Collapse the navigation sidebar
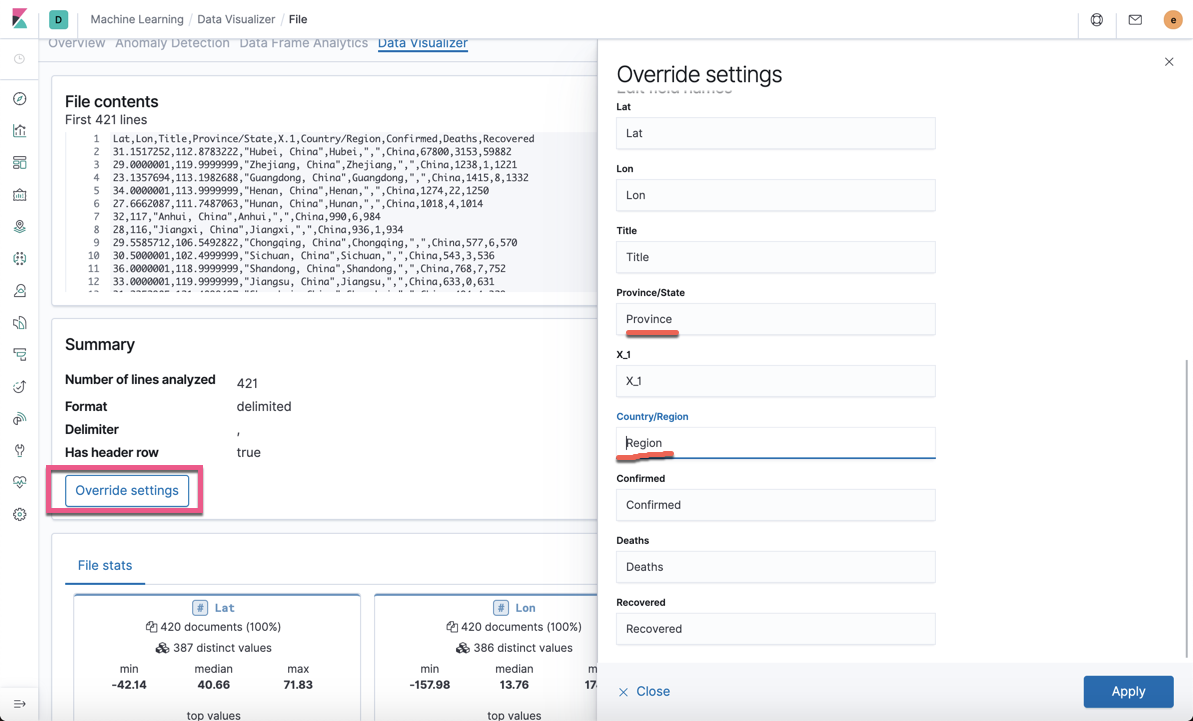This screenshot has width=1193, height=721. point(18,704)
